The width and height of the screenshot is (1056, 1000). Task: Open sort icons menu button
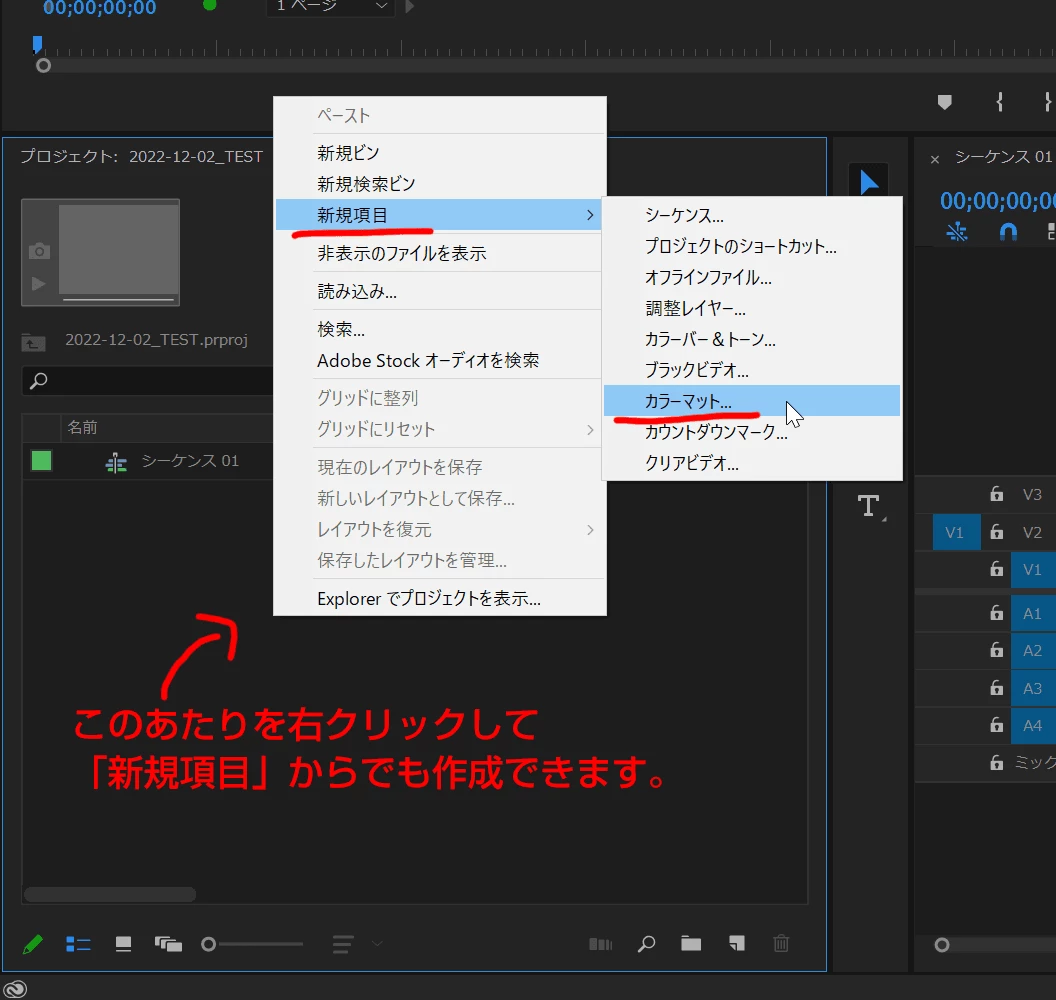click(x=343, y=944)
